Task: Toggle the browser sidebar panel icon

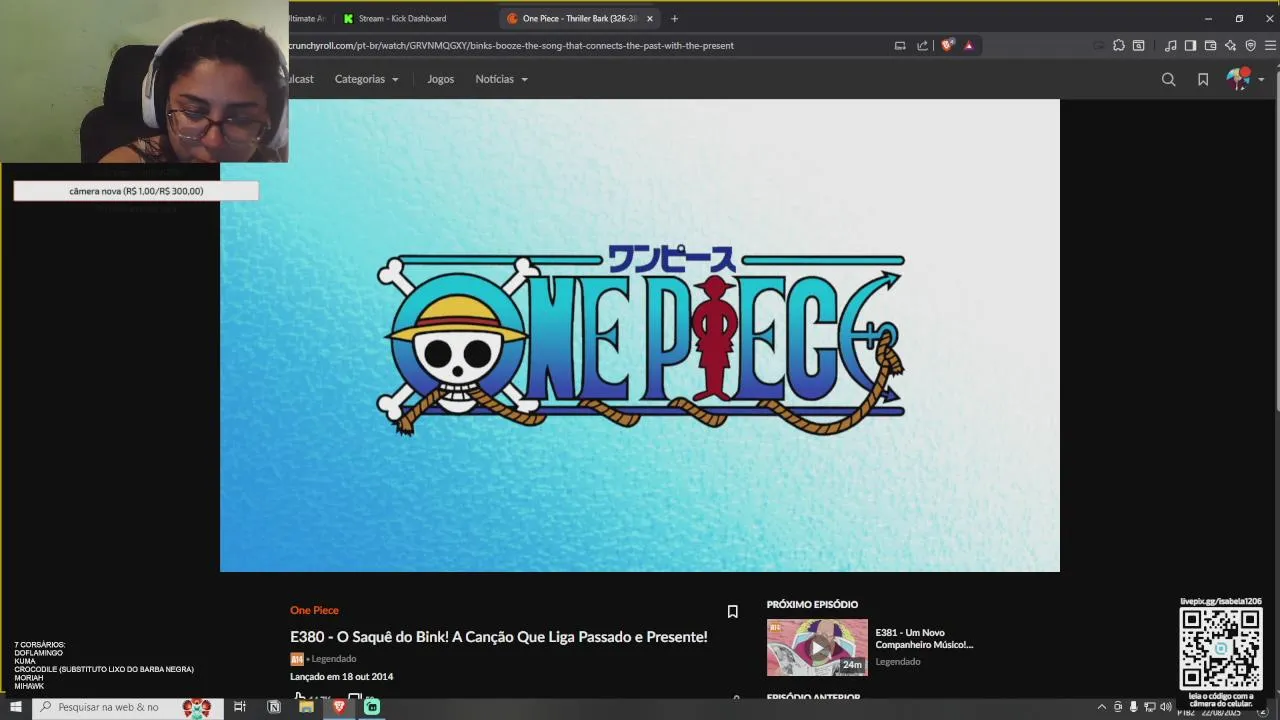Action: tap(1190, 45)
